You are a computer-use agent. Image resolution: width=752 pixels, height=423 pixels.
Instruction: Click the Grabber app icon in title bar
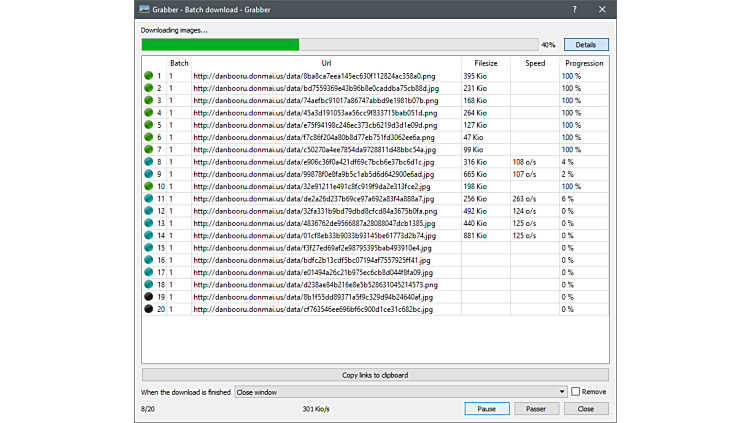click(145, 9)
